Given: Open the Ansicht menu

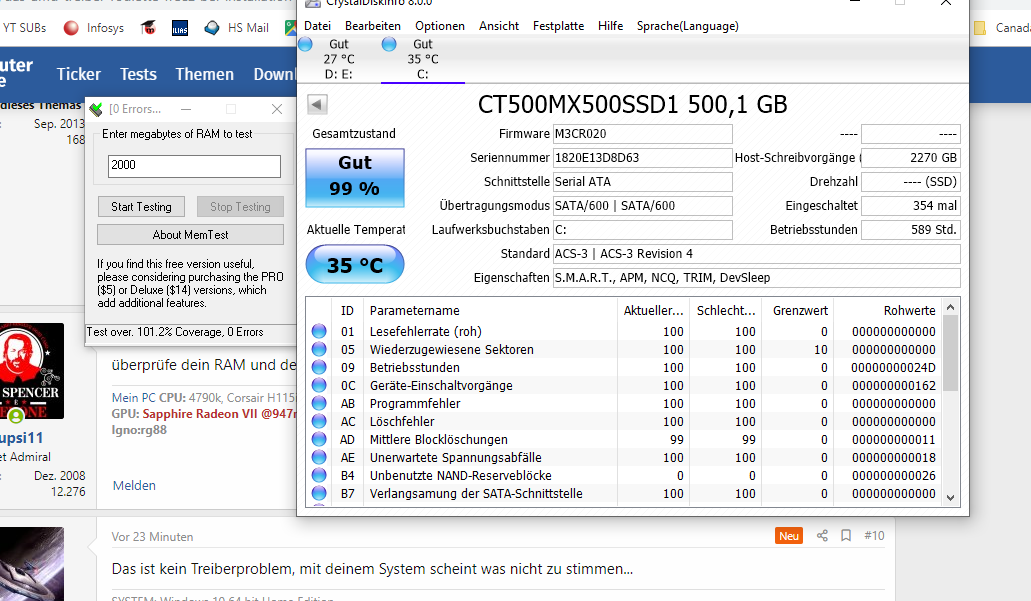Looking at the screenshot, I should (498, 26).
